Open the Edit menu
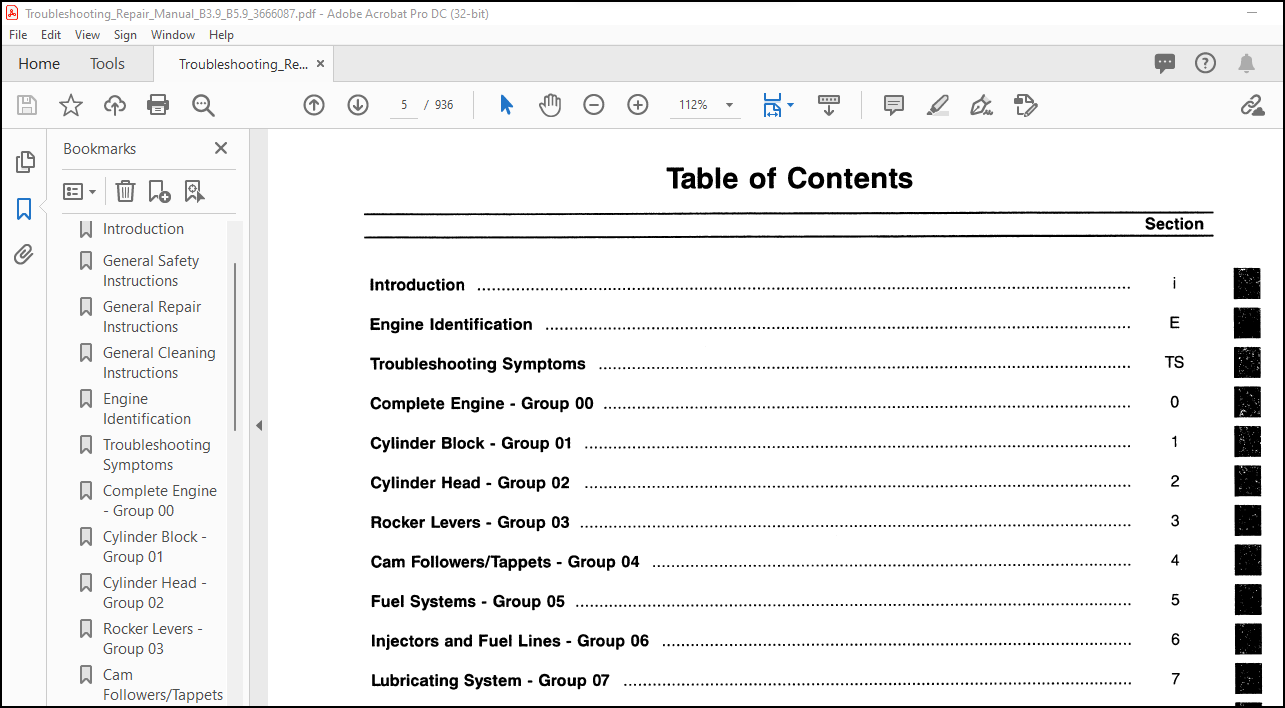 point(51,34)
